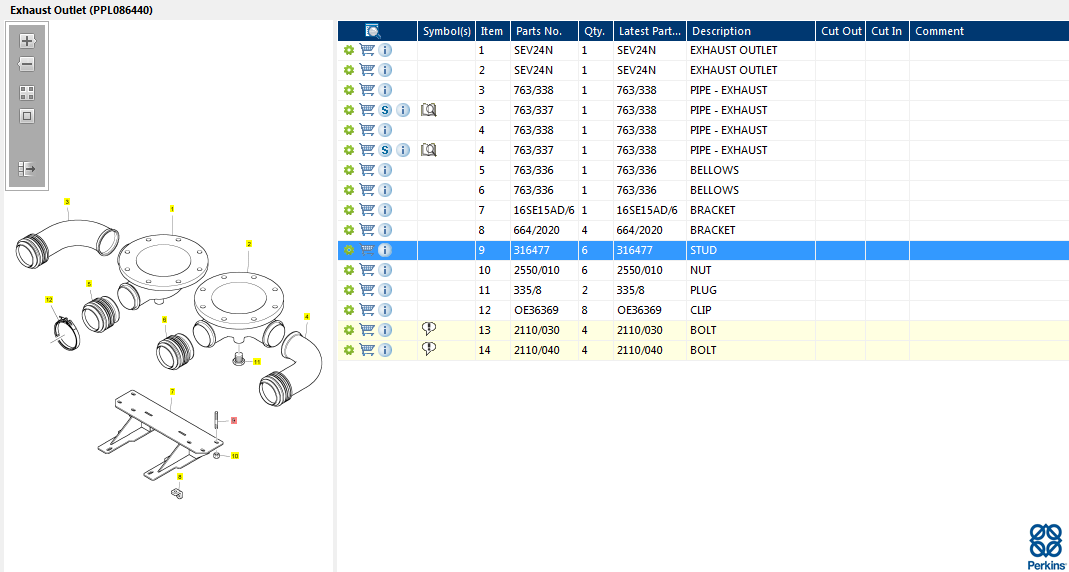1069x572 pixels.
Task: Click the Perkins logo
Action: click(1045, 546)
